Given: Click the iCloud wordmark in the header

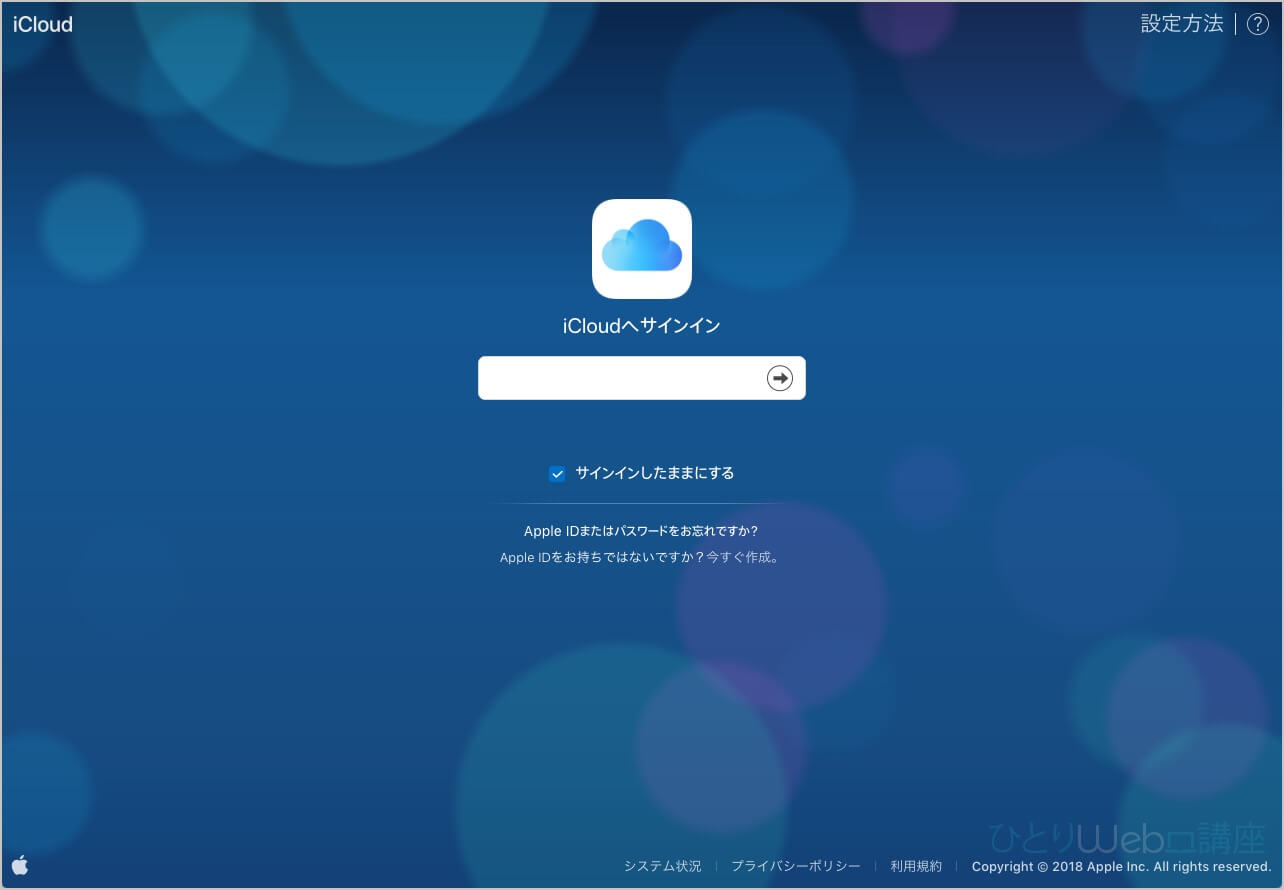Looking at the screenshot, I should point(43,25).
